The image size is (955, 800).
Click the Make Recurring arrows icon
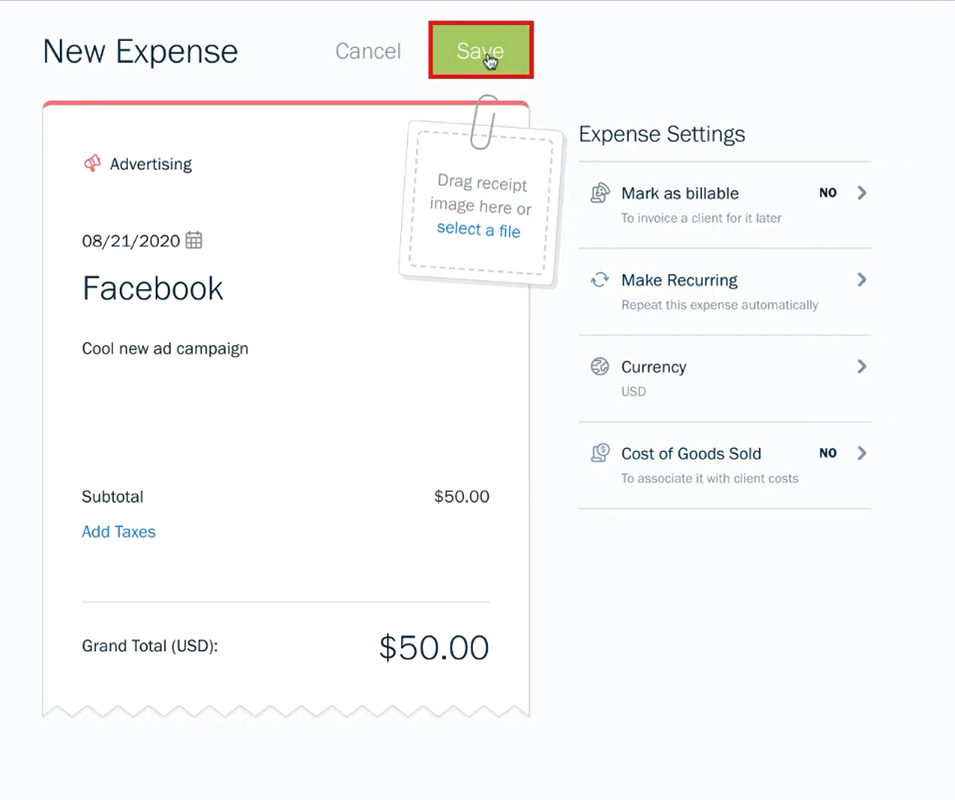point(600,280)
